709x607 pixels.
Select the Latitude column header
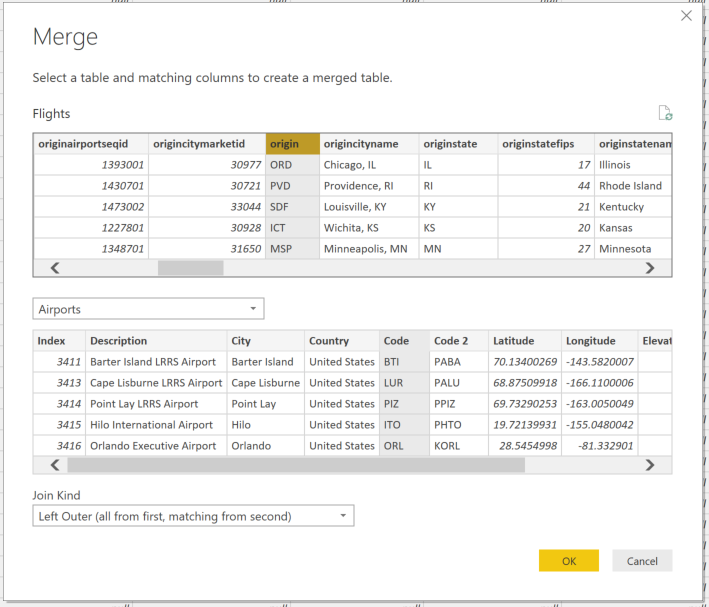tap(522, 341)
